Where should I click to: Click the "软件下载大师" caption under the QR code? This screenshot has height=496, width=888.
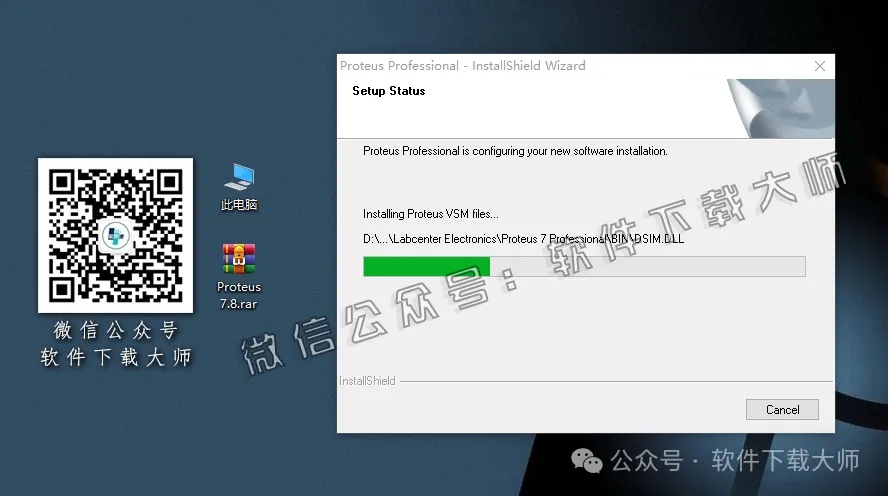[x=115, y=357]
